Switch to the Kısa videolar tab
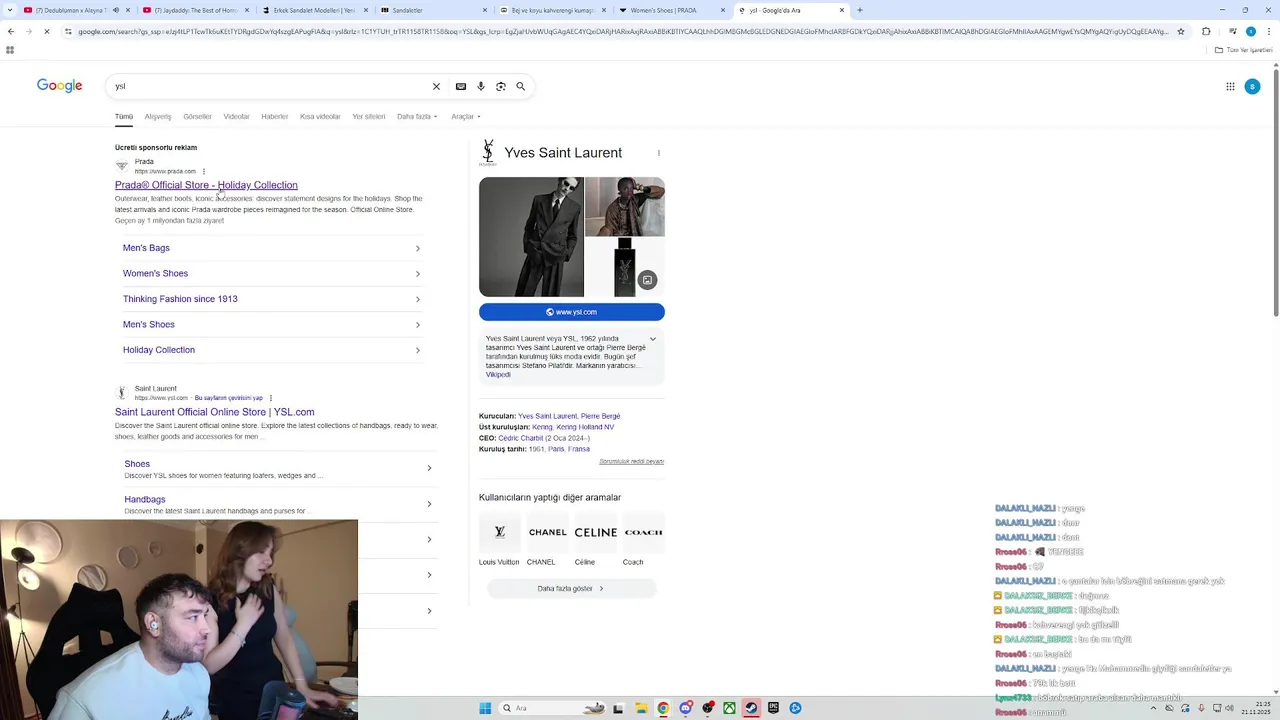Screen dimensions: 1280x720 pos(320,116)
